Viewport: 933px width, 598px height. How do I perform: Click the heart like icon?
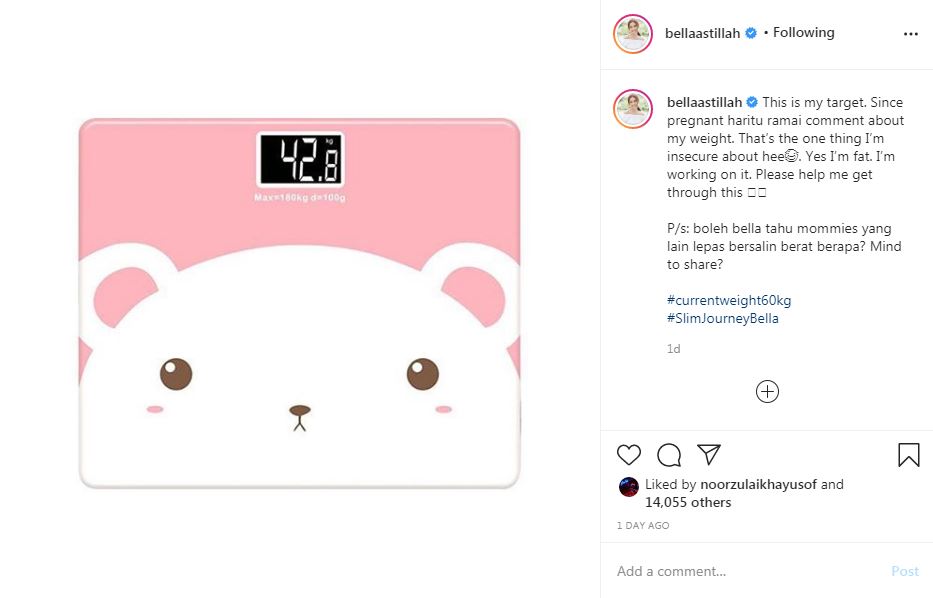click(629, 455)
